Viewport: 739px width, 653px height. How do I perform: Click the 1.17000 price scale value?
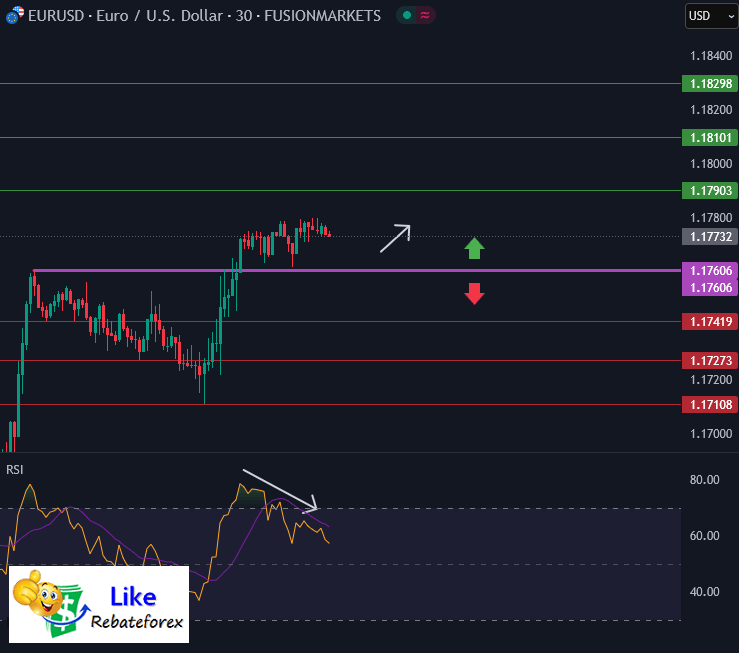tap(711, 434)
